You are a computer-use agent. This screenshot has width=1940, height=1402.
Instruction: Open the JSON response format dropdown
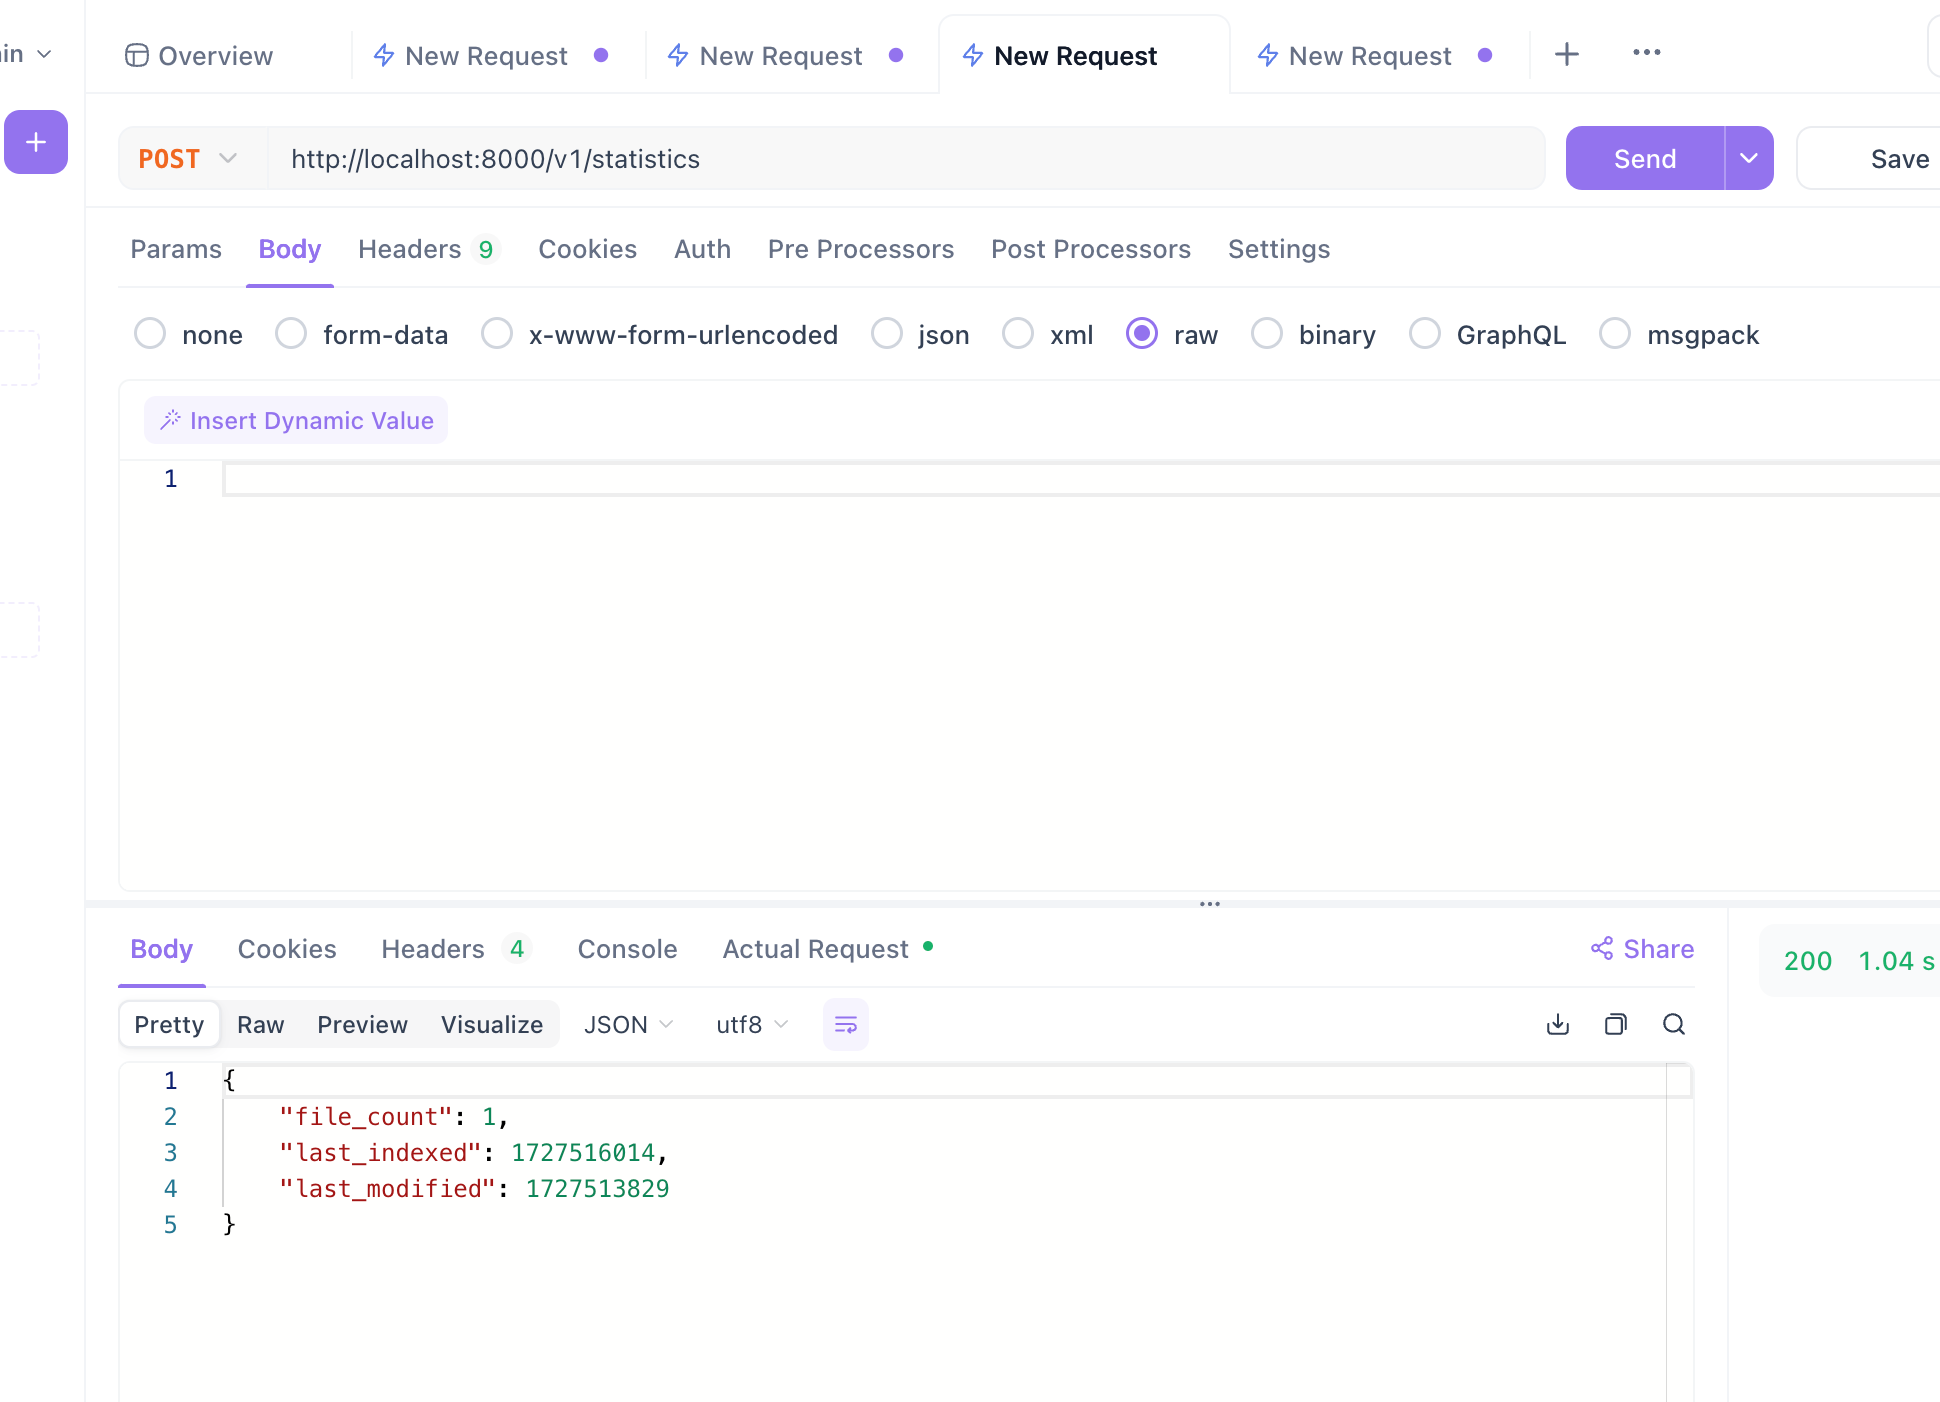pos(629,1025)
